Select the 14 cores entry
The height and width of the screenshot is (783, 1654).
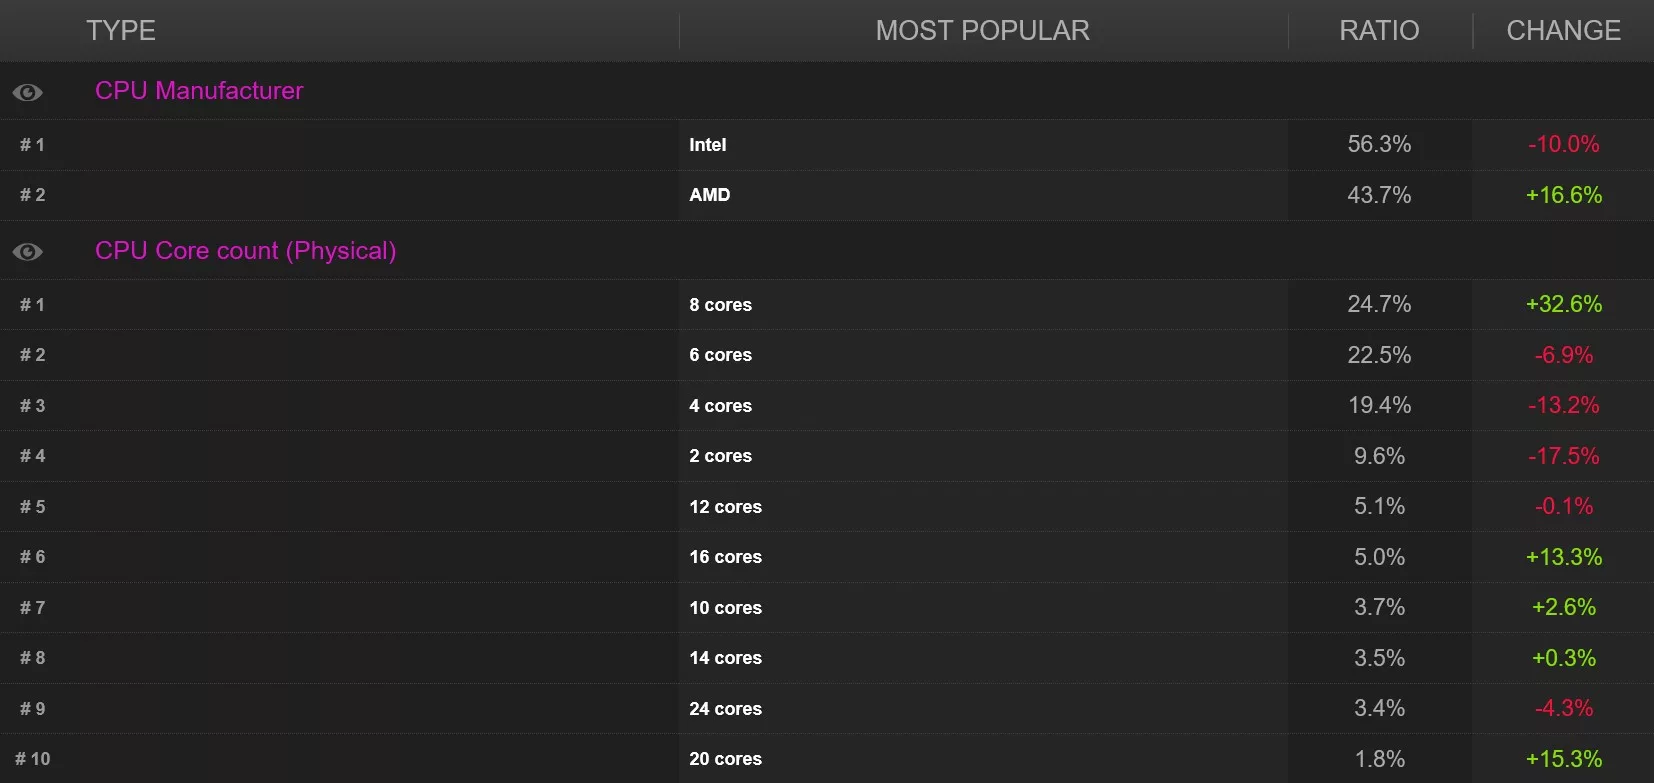pyautogui.click(x=726, y=658)
